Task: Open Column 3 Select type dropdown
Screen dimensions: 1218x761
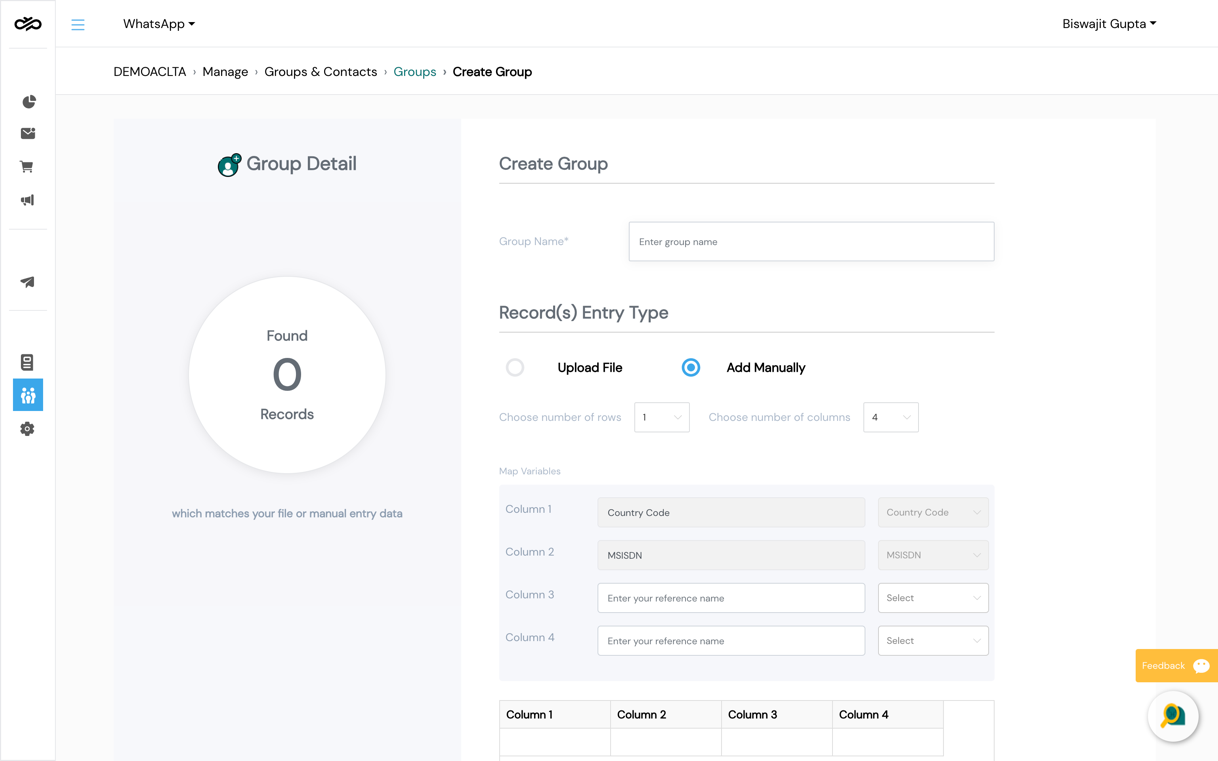Action: click(x=933, y=598)
